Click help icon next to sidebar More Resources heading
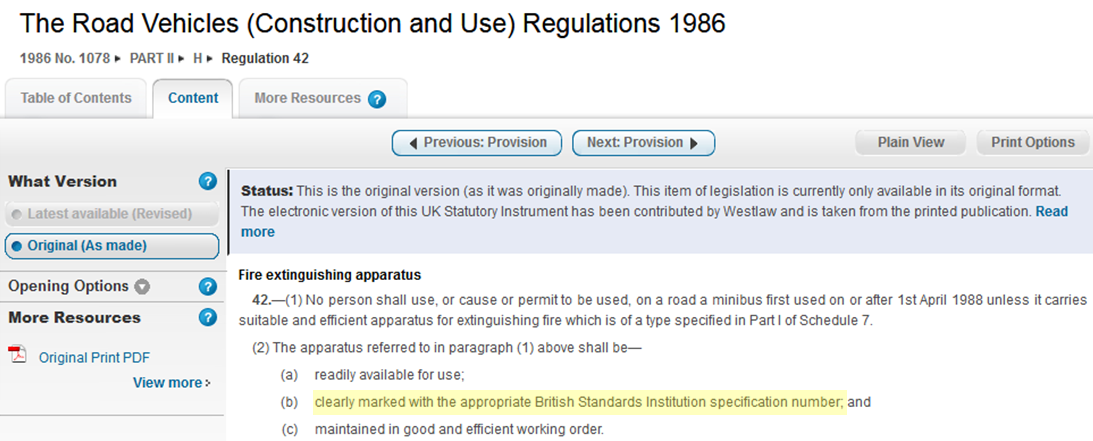 tap(208, 318)
